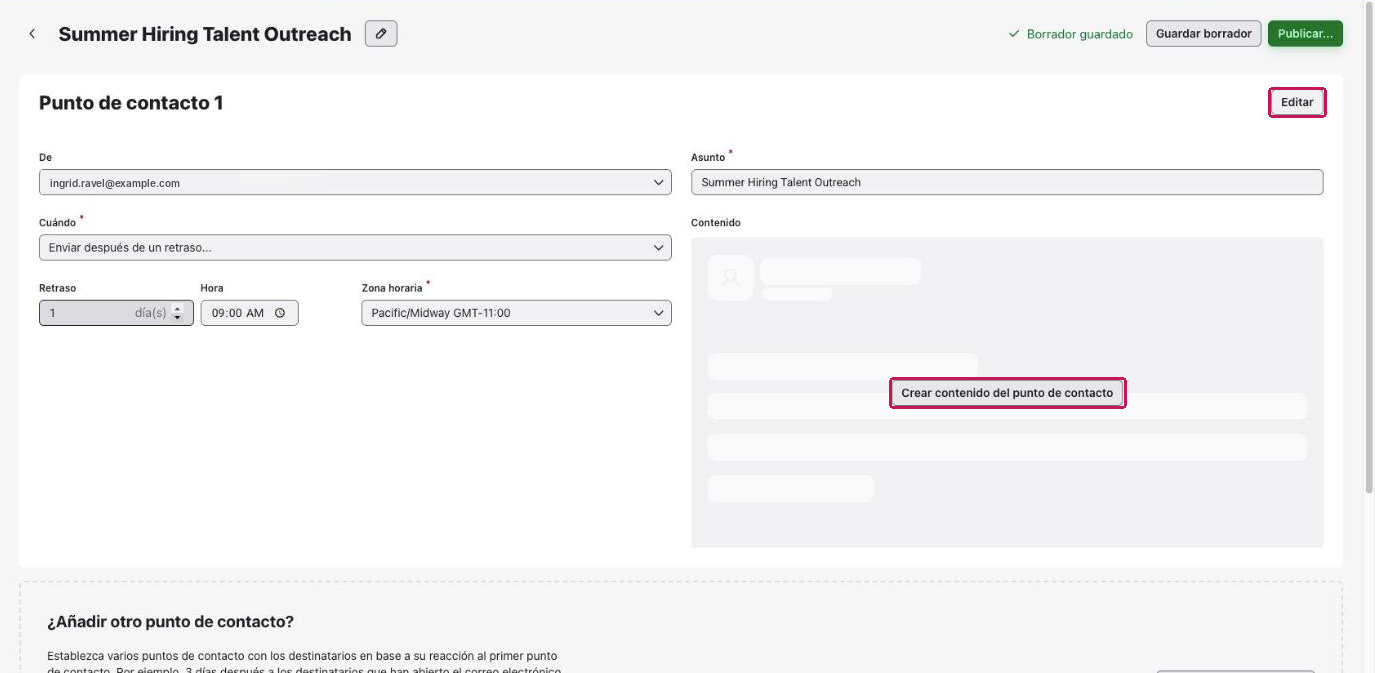Click the clock icon in Hora field
1375x673 pixels.
point(280,313)
